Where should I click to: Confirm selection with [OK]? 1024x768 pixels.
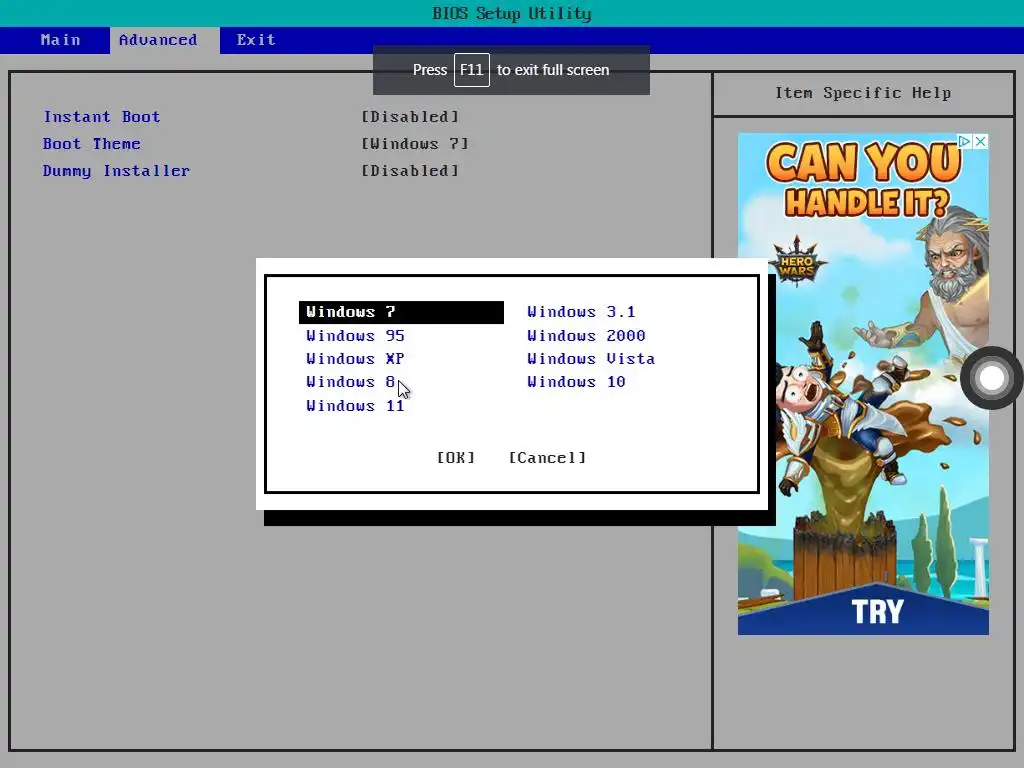[x=456, y=458]
